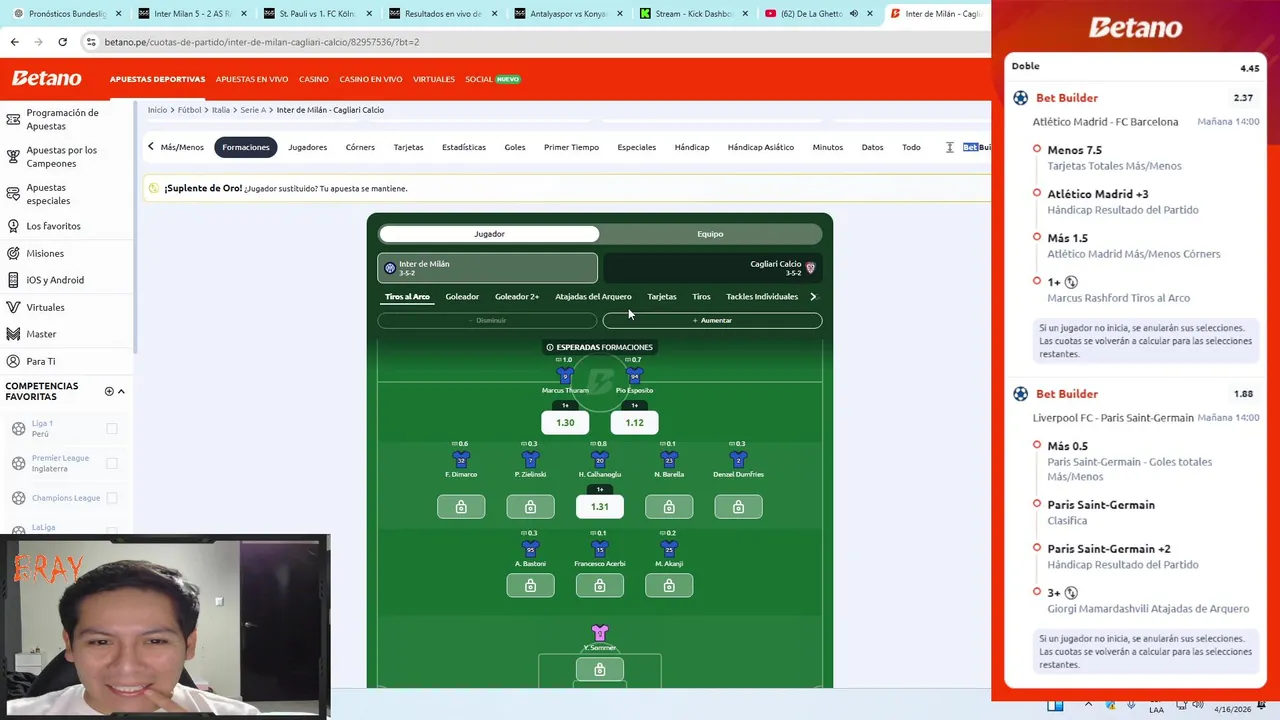Click the Betano logo in the header
The height and width of the screenshot is (720, 1280).
tap(46, 79)
